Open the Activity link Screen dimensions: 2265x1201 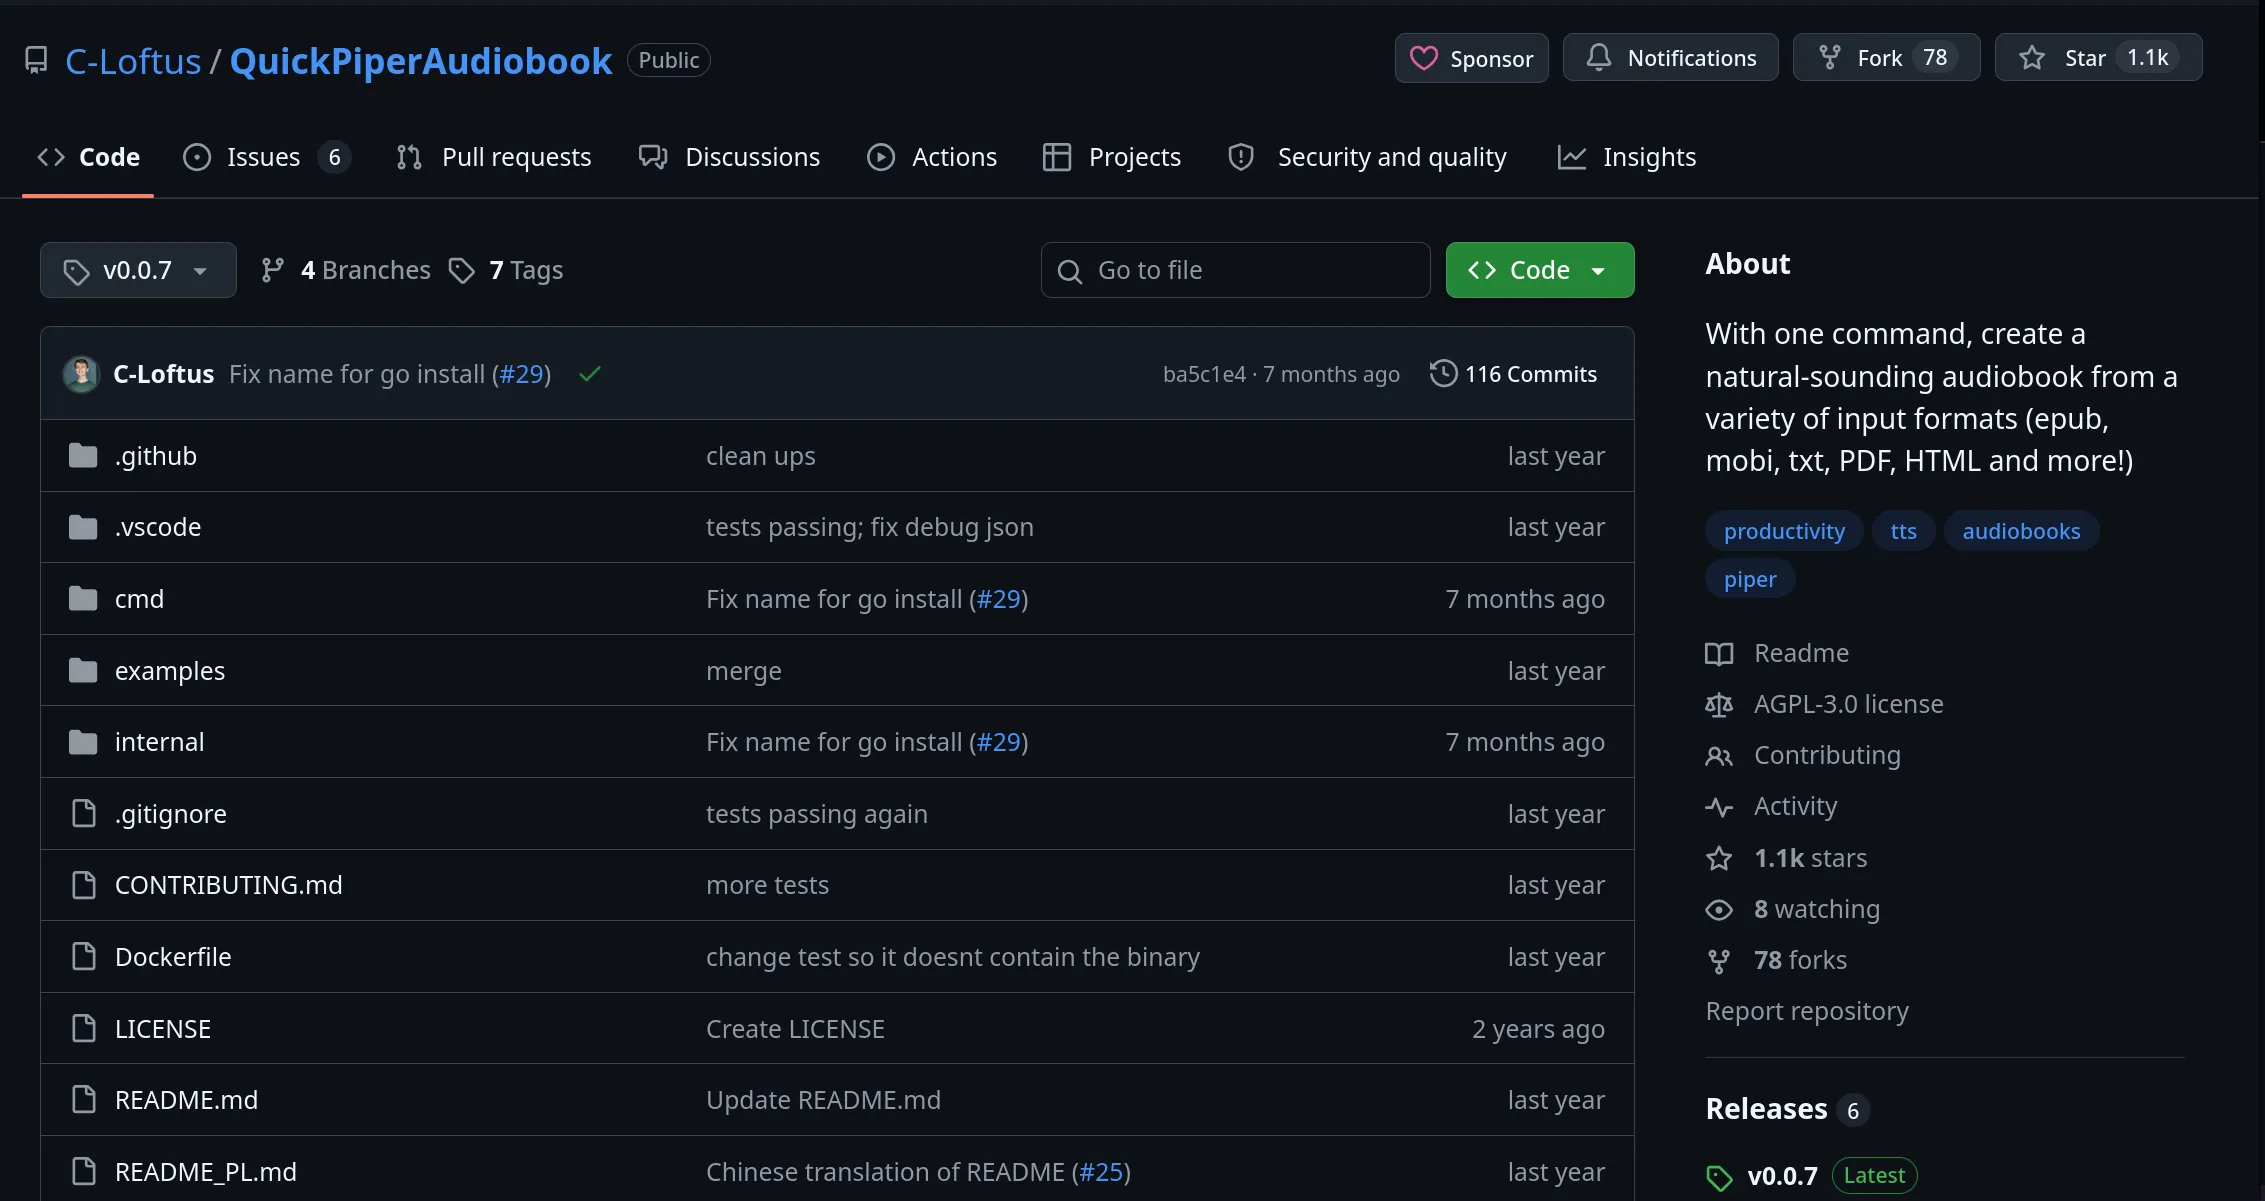[1771, 806]
